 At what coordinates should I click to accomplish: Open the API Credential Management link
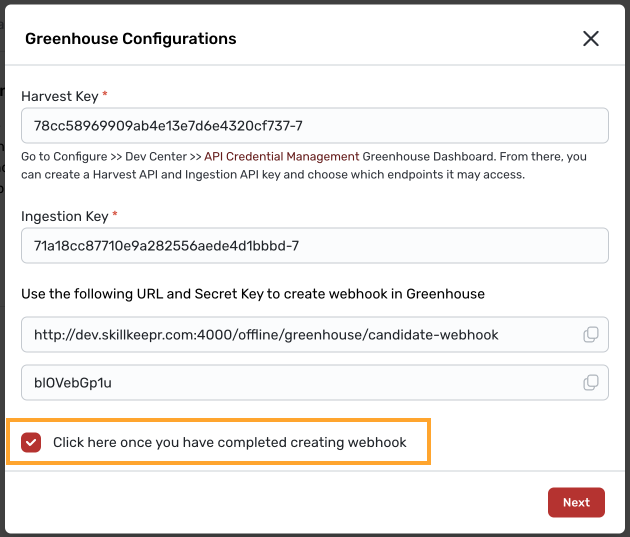pyautogui.click(x=281, y=156)
